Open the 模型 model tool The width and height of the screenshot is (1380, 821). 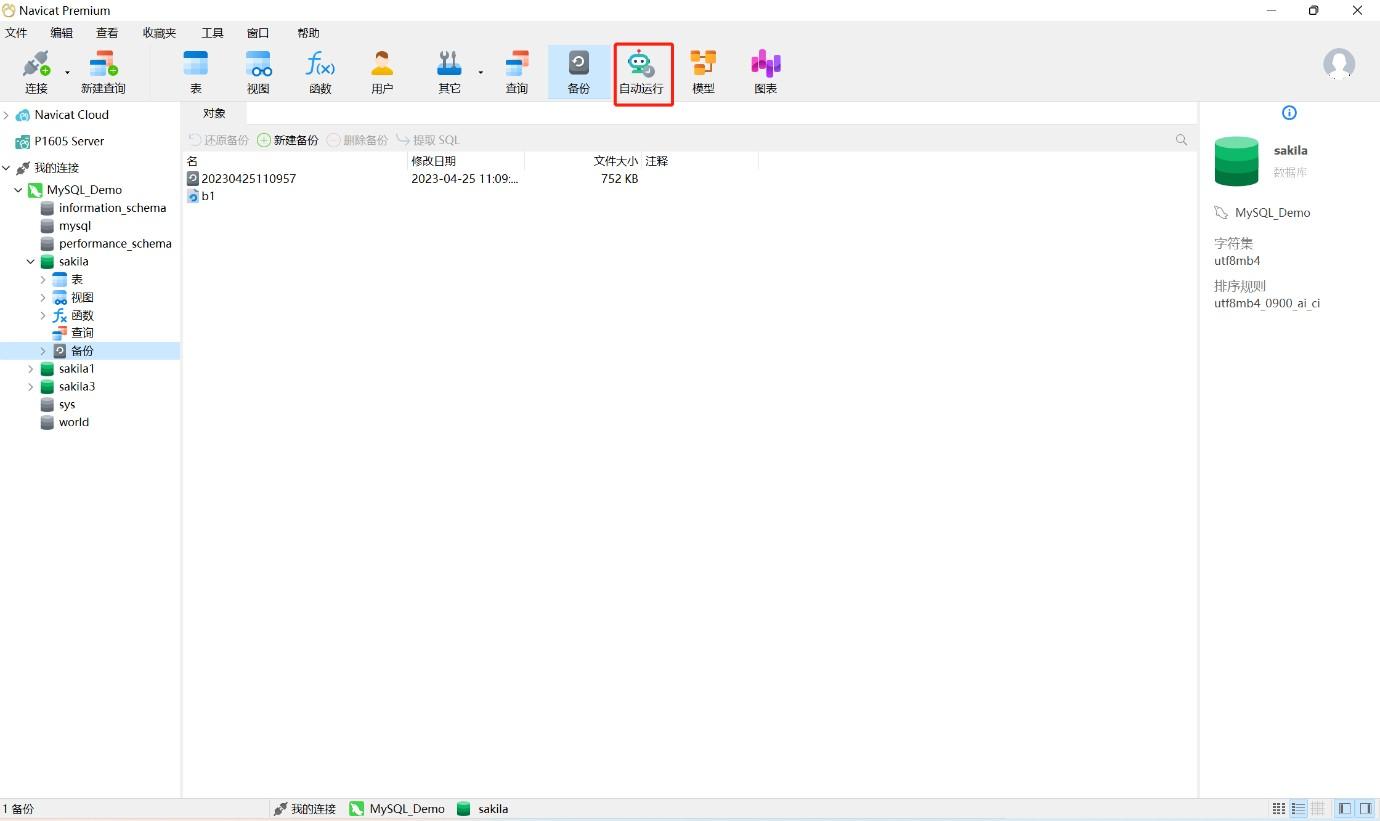[x=703, y=73]
